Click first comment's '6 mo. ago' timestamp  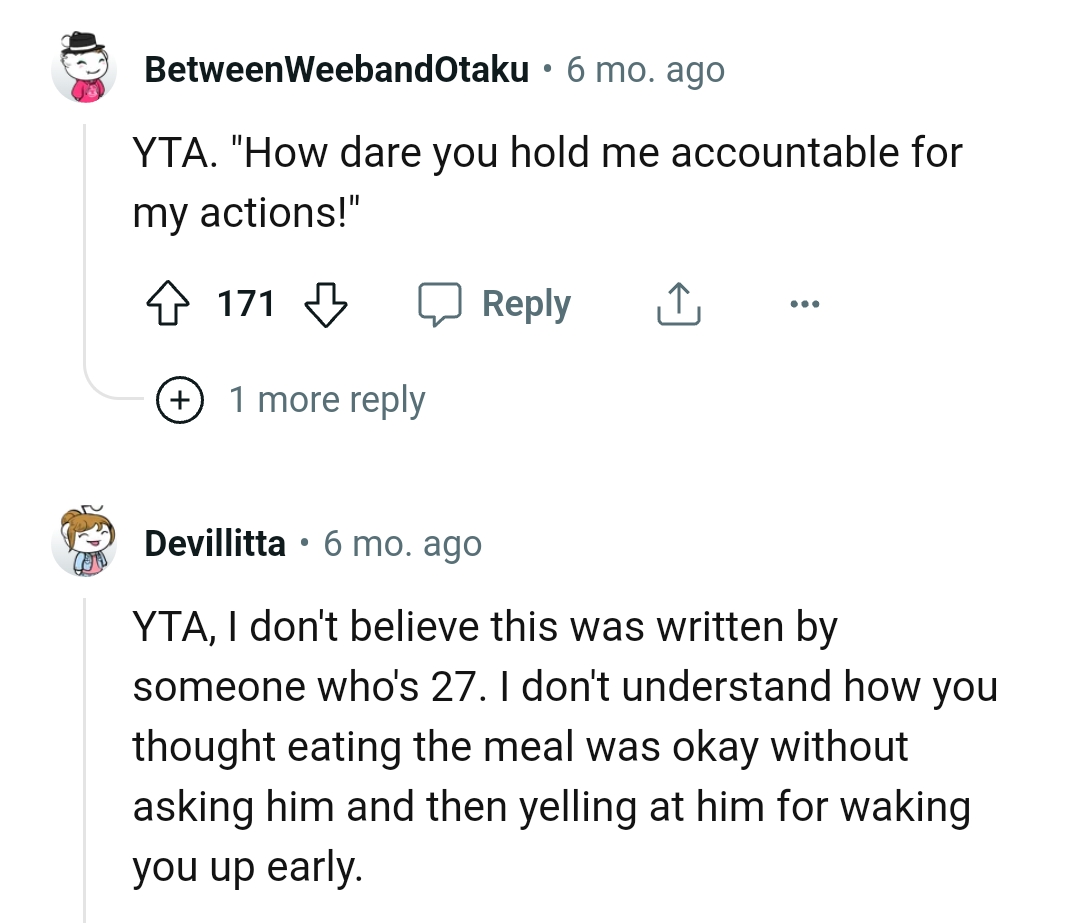(645, 70)
